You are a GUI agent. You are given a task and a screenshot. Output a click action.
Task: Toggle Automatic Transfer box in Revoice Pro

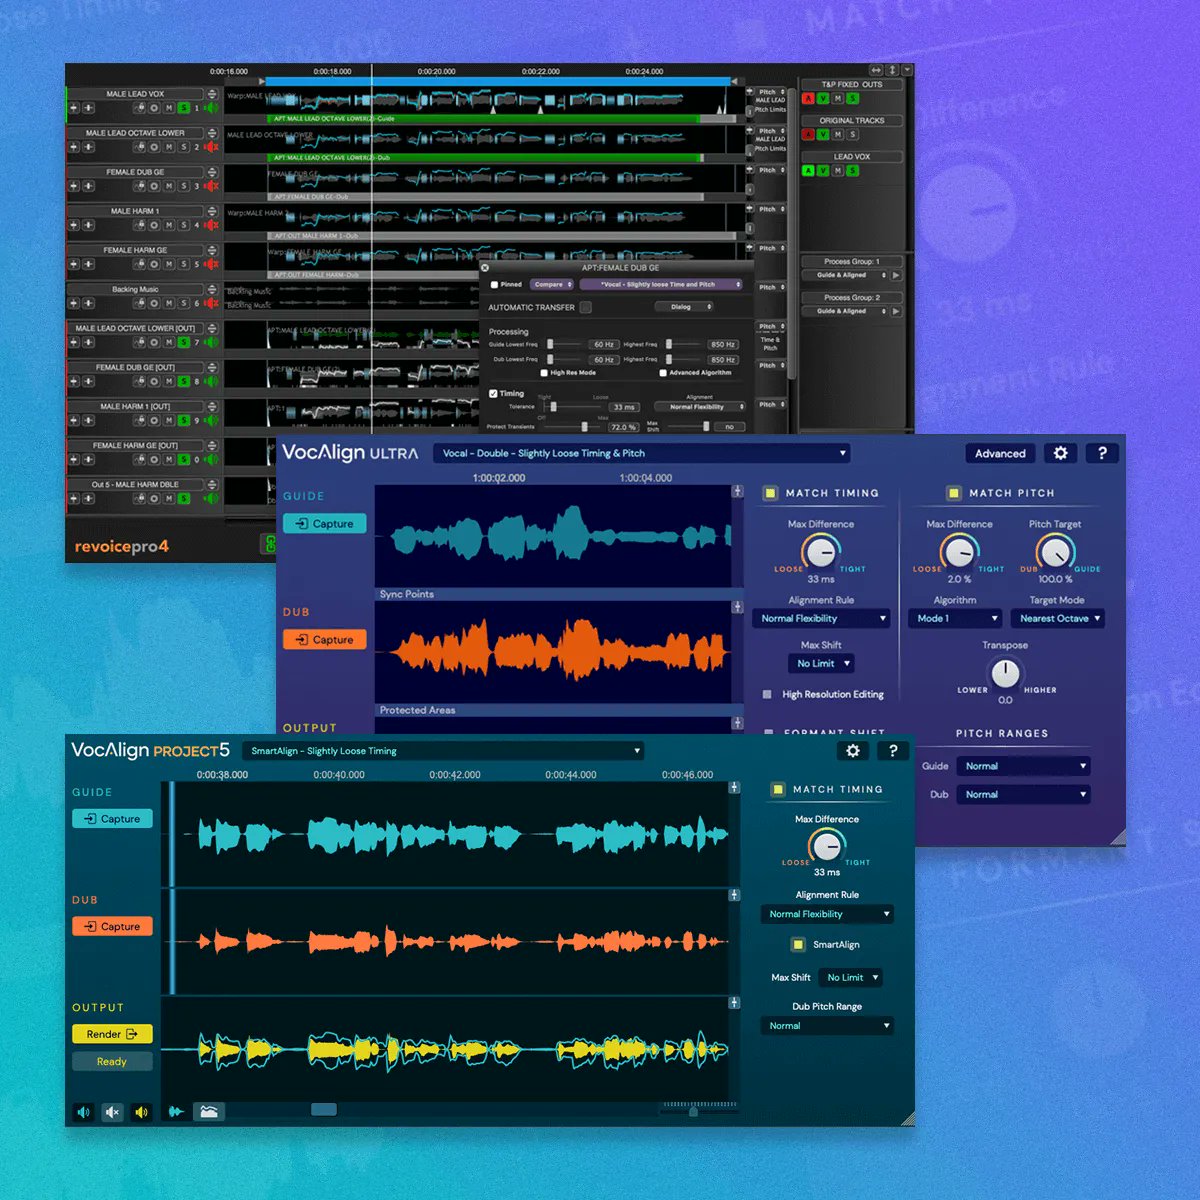coord(586,307)
